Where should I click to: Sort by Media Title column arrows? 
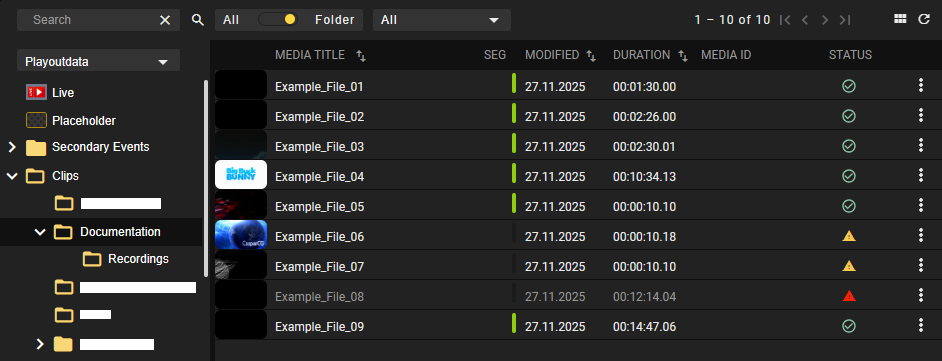click(x=361, y=56)
